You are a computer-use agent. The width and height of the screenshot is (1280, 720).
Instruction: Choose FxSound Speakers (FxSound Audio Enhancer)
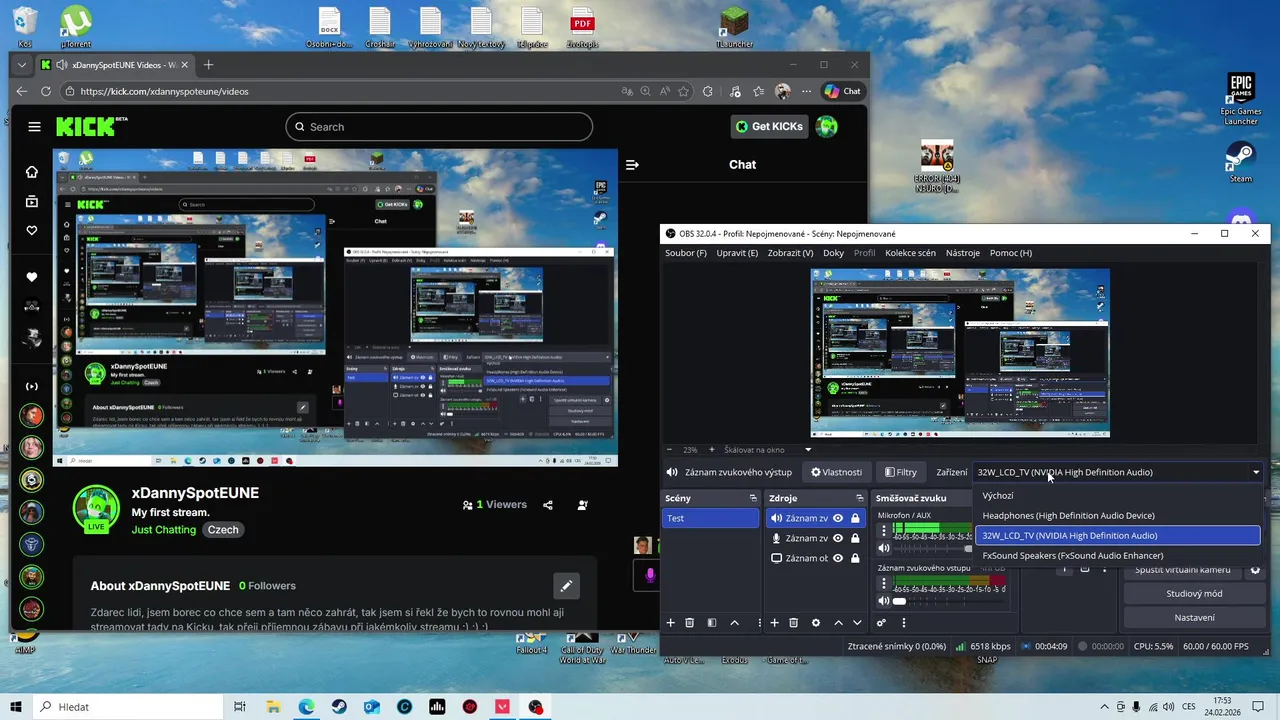(1117, 556)
